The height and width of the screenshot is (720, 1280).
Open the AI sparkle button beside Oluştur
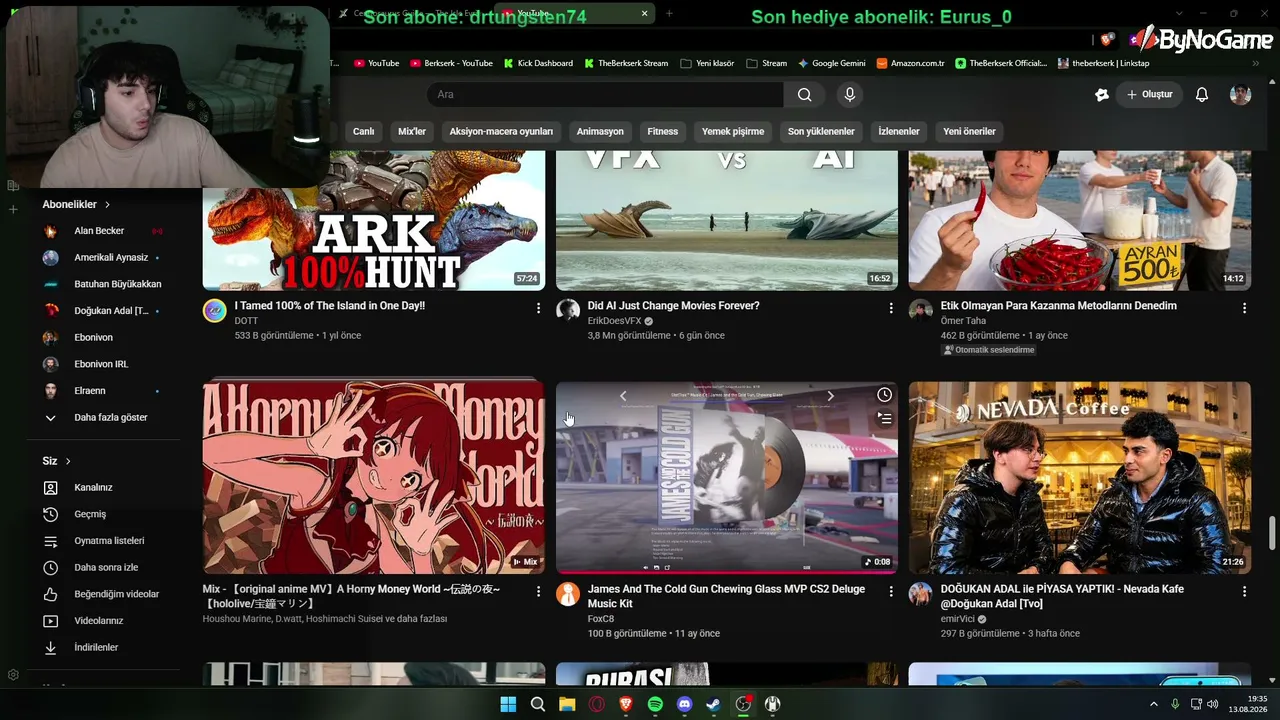(1102, 94)
